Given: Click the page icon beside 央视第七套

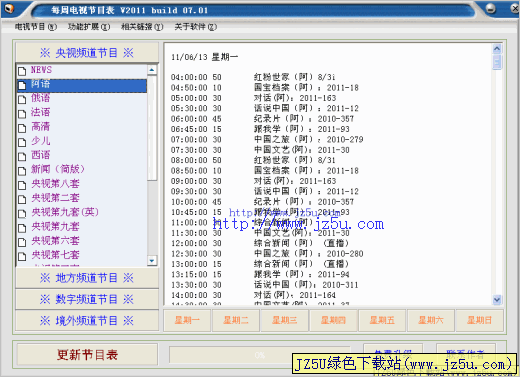Looking at the screenshot, I should pyautogui.click(x=22, y=256).
